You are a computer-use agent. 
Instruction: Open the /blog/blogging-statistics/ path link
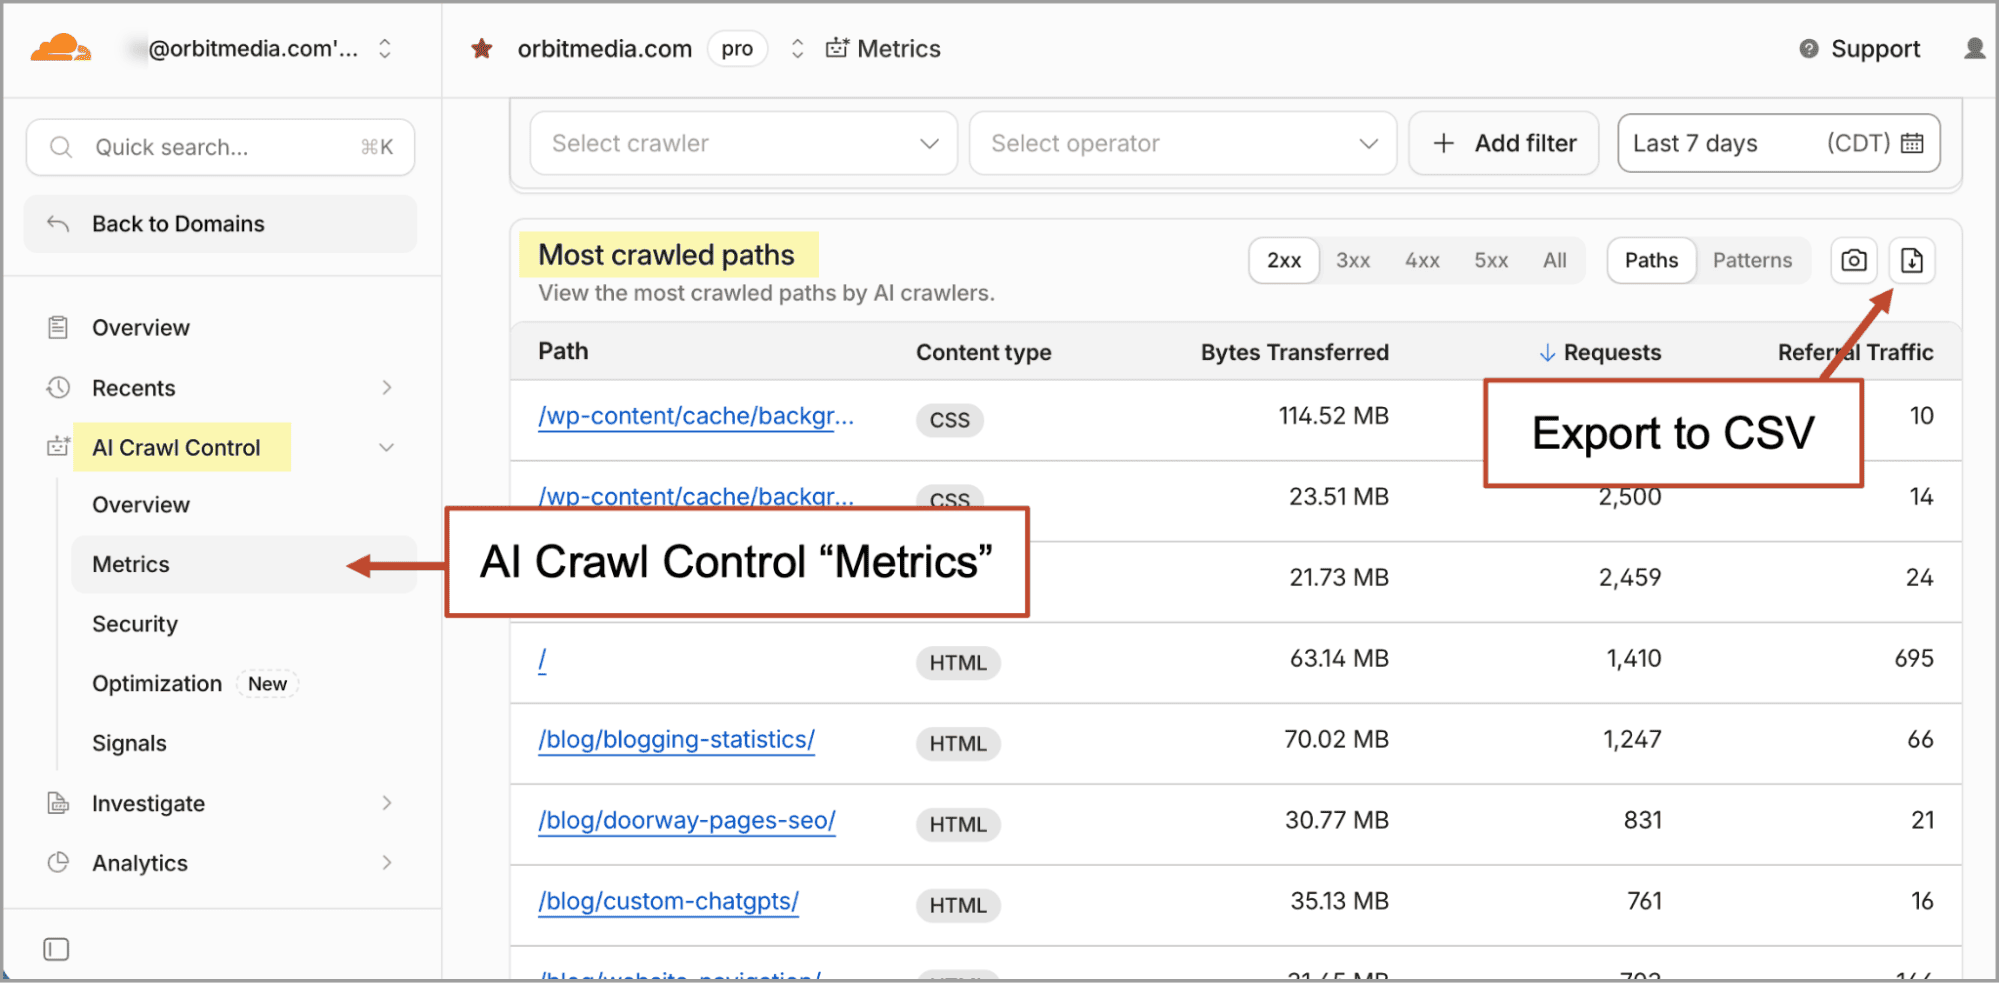coord(676,740)
